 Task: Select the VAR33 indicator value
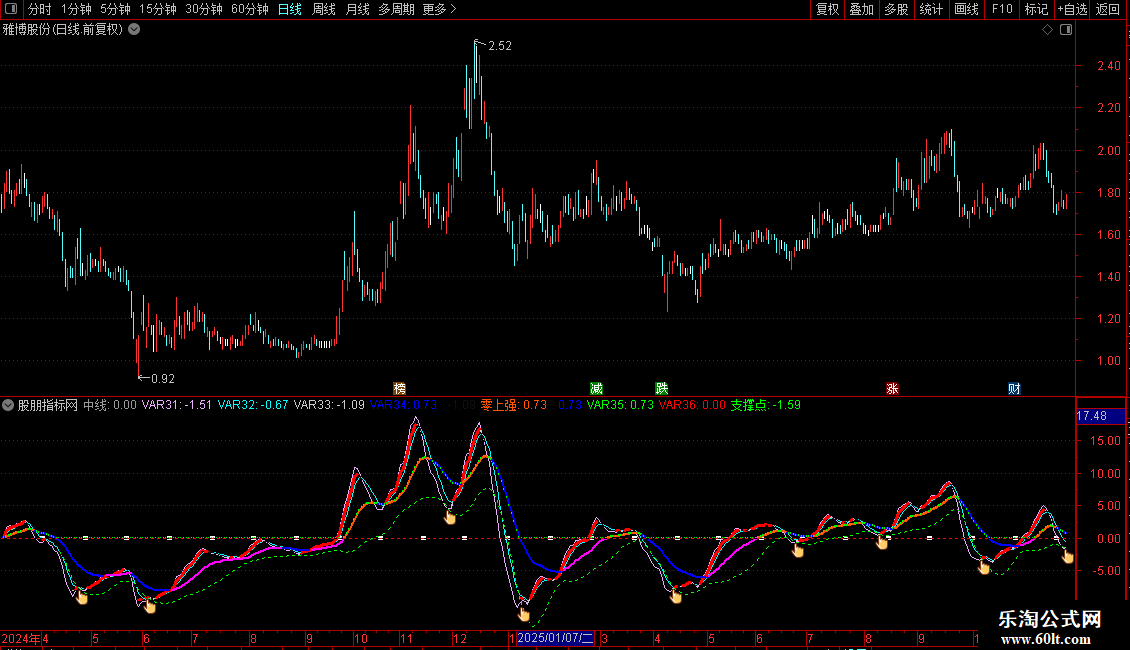[x=329, y=405]
